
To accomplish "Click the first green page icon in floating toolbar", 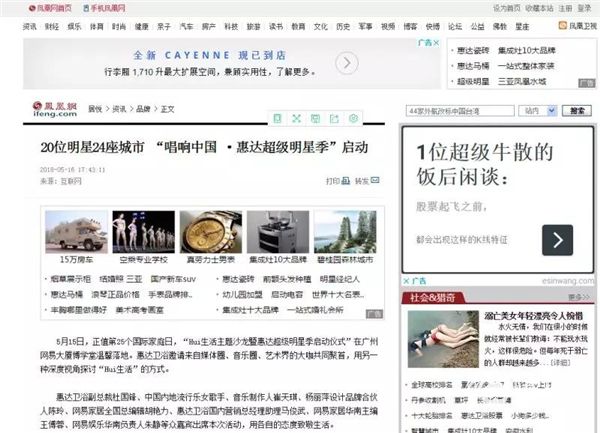I will [x=277, y=119].
